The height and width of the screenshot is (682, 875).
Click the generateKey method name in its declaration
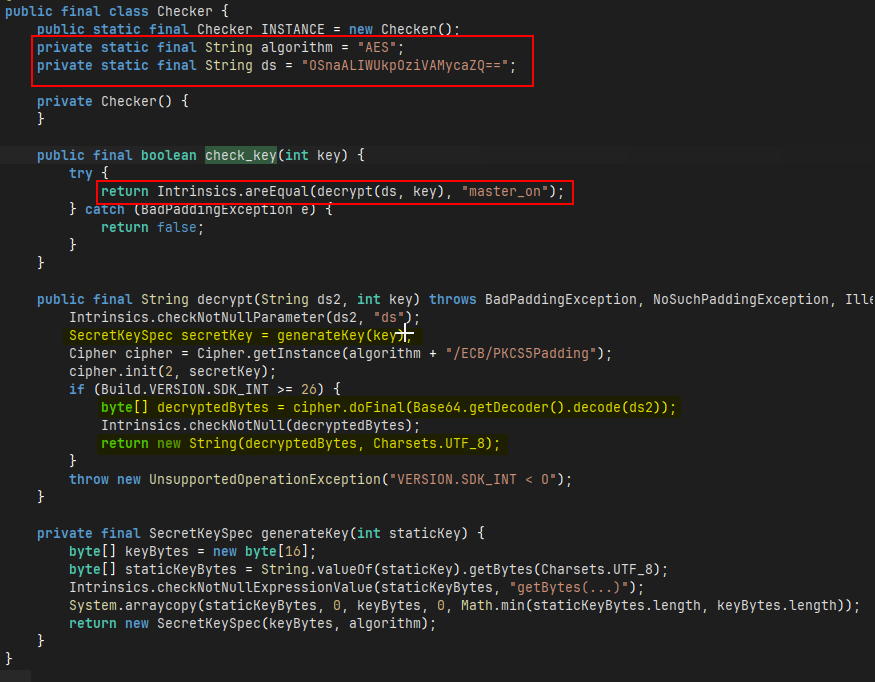coord(305,533)
